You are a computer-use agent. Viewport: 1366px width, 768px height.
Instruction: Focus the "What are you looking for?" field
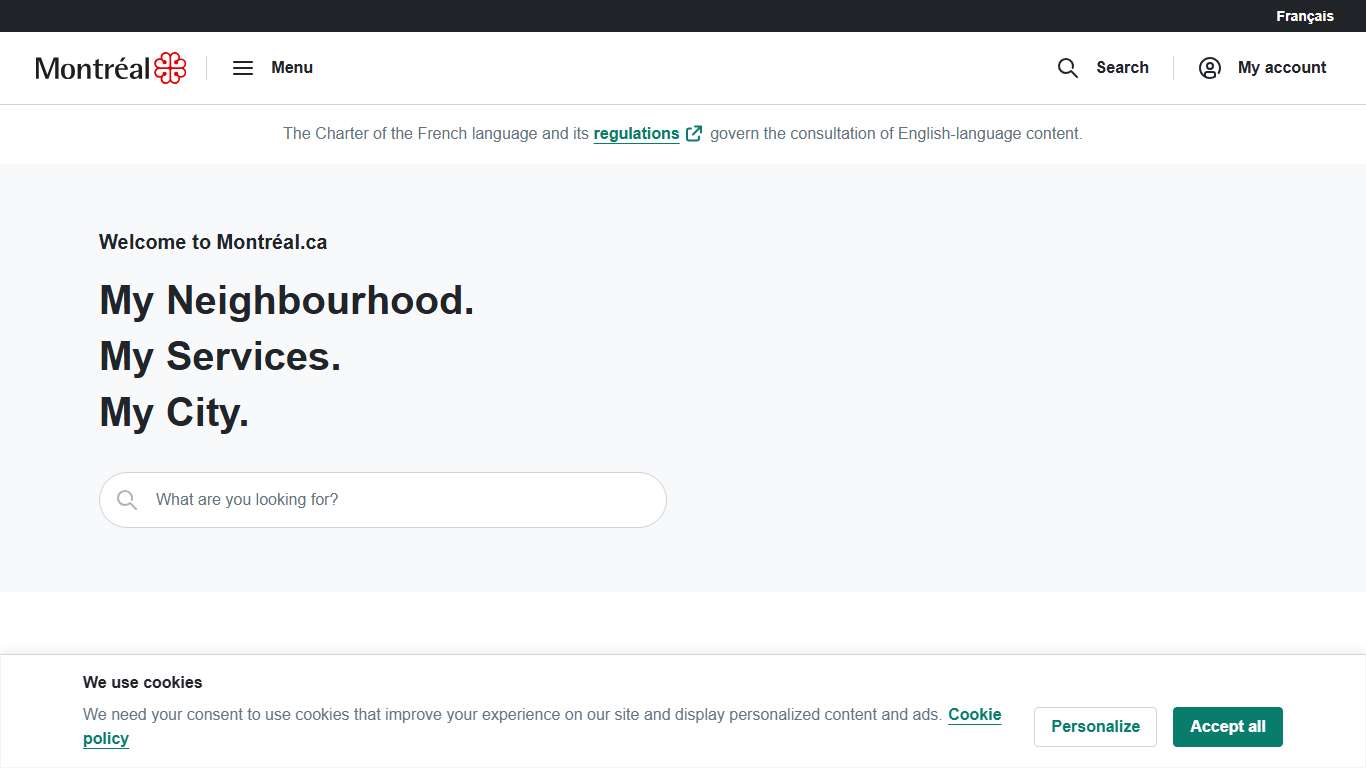pos(400,500)
